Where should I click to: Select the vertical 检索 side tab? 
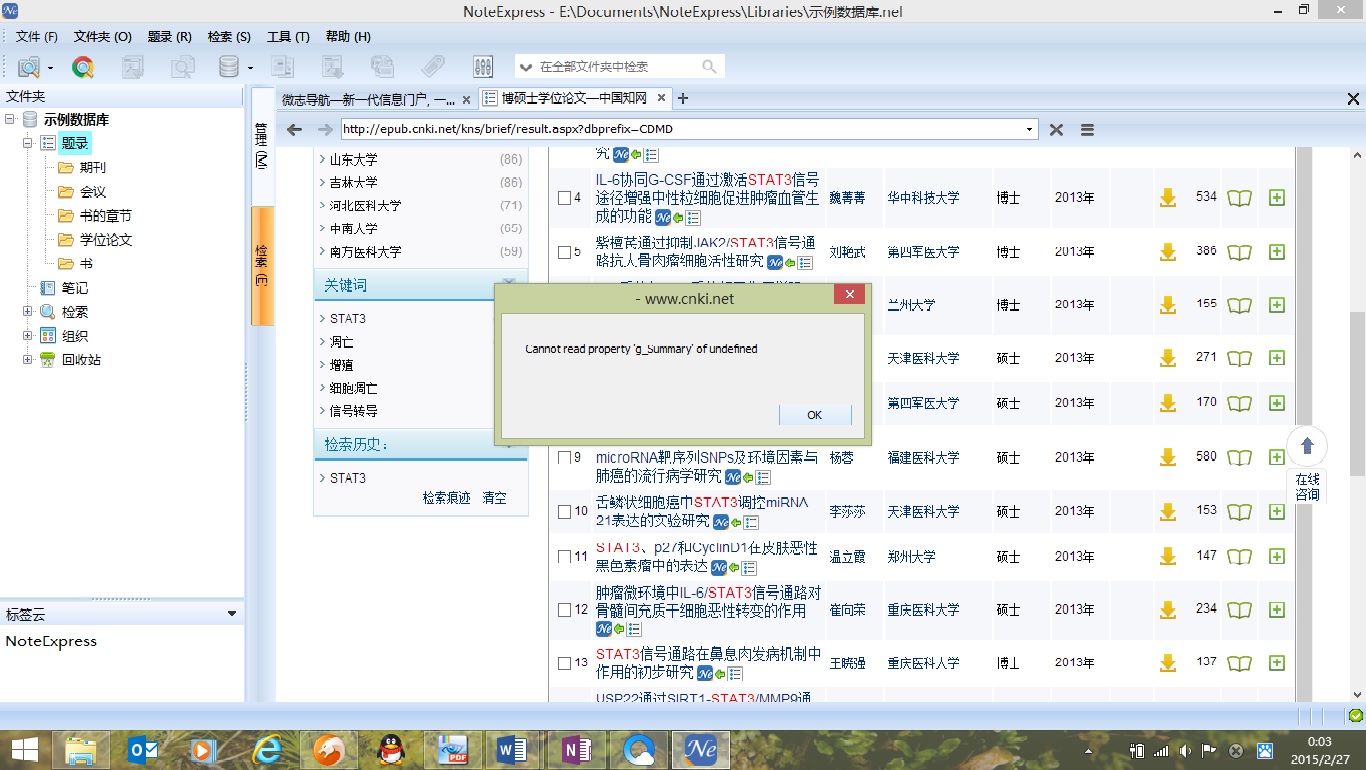262,266
